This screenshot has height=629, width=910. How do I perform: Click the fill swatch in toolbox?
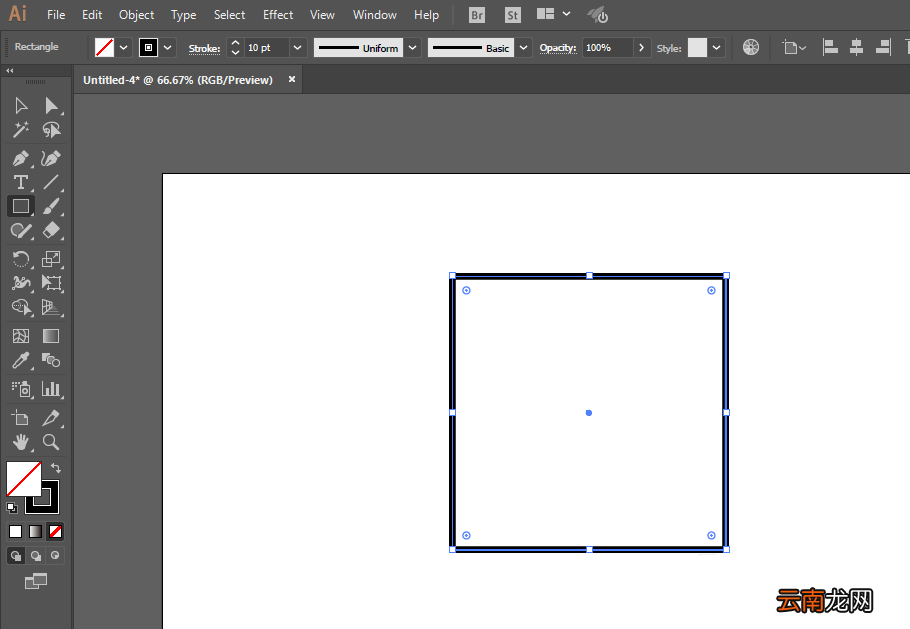click(24, 479)
